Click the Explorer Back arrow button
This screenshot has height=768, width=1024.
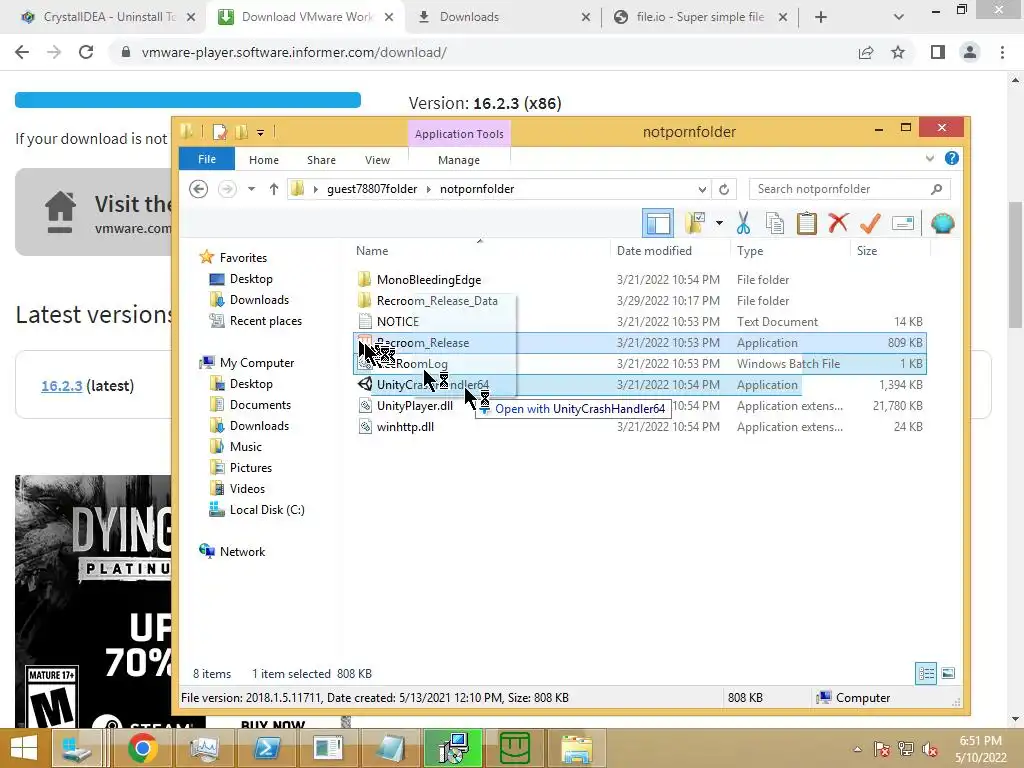[x=199, y=189]
